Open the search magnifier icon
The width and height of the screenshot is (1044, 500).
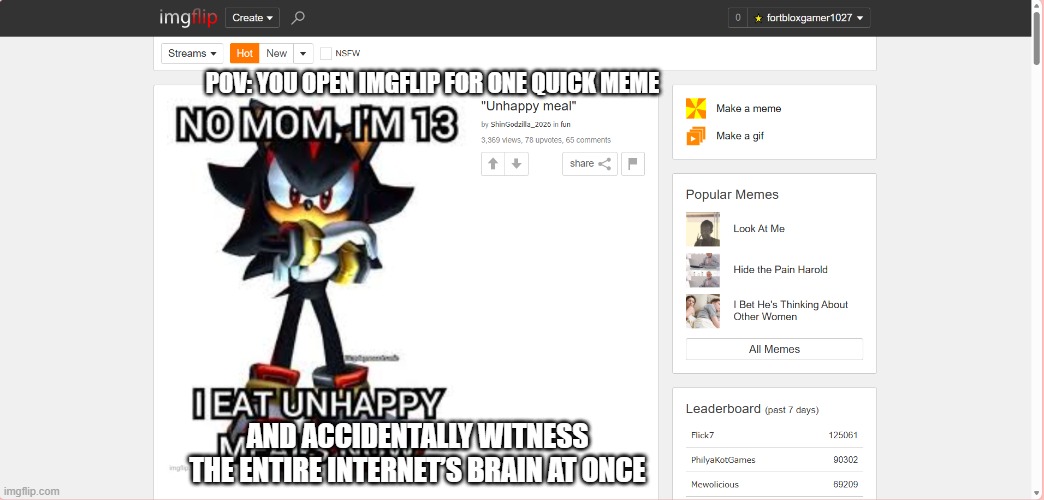(298, 18)
